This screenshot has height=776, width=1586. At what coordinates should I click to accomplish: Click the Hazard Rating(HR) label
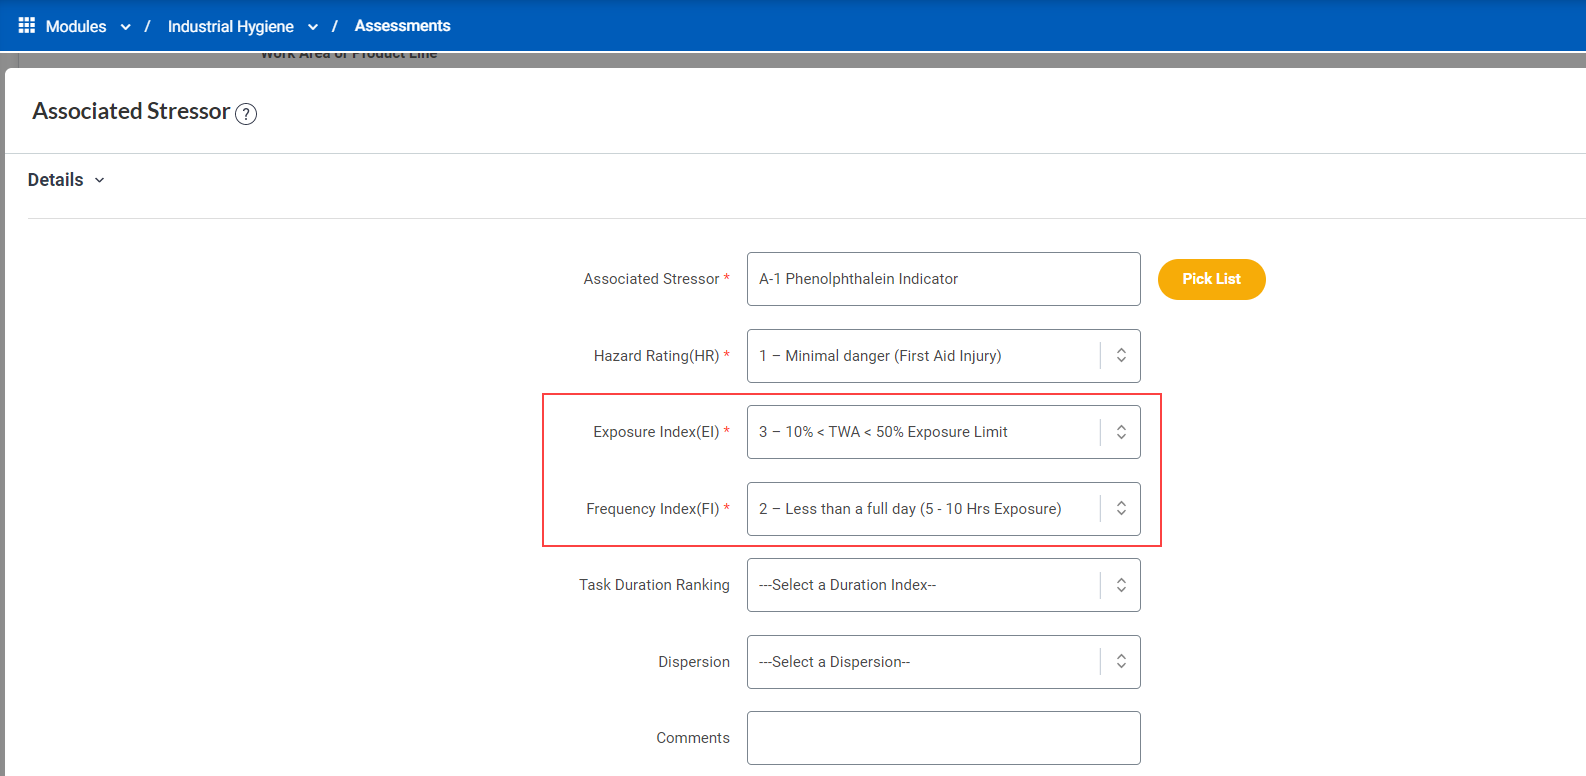tap(656, 356)
